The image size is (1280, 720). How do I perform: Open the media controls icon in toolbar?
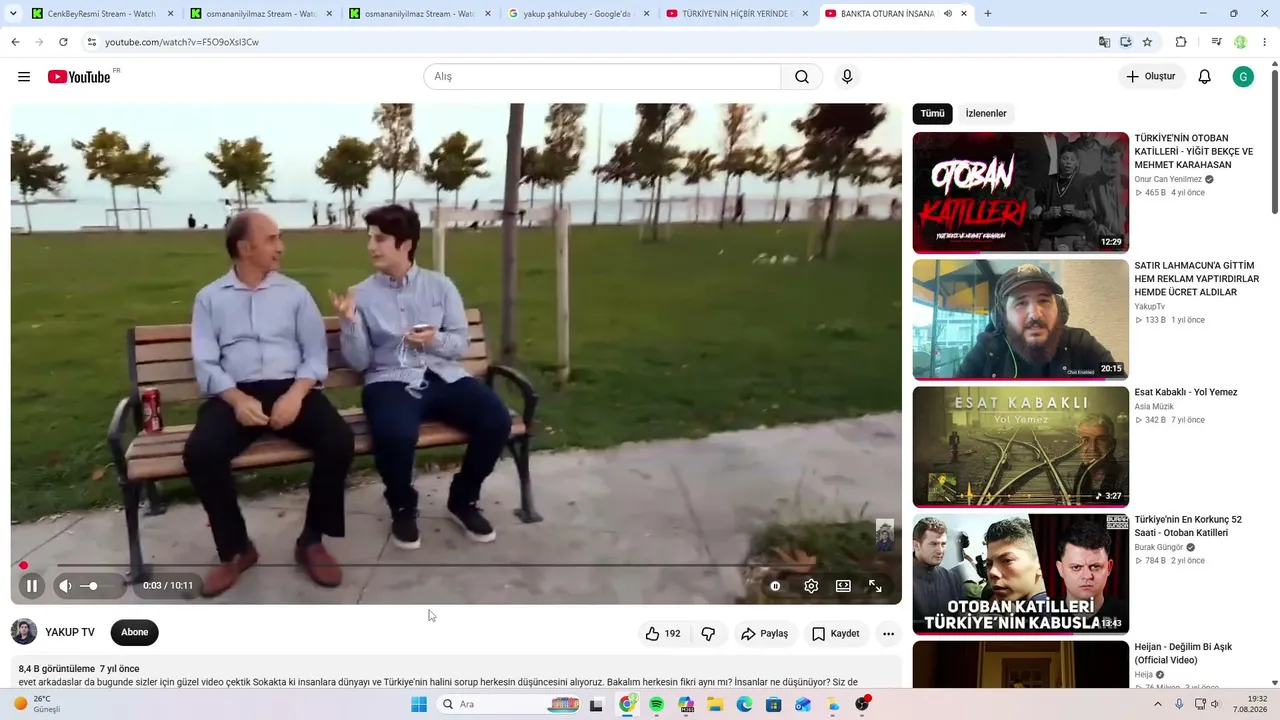tap(1216, 42)
